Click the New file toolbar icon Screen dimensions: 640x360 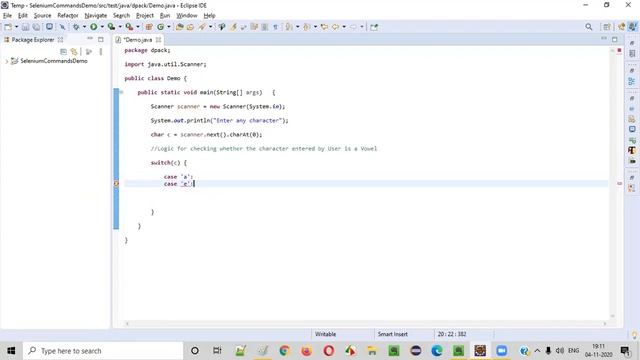click(8, 27)
